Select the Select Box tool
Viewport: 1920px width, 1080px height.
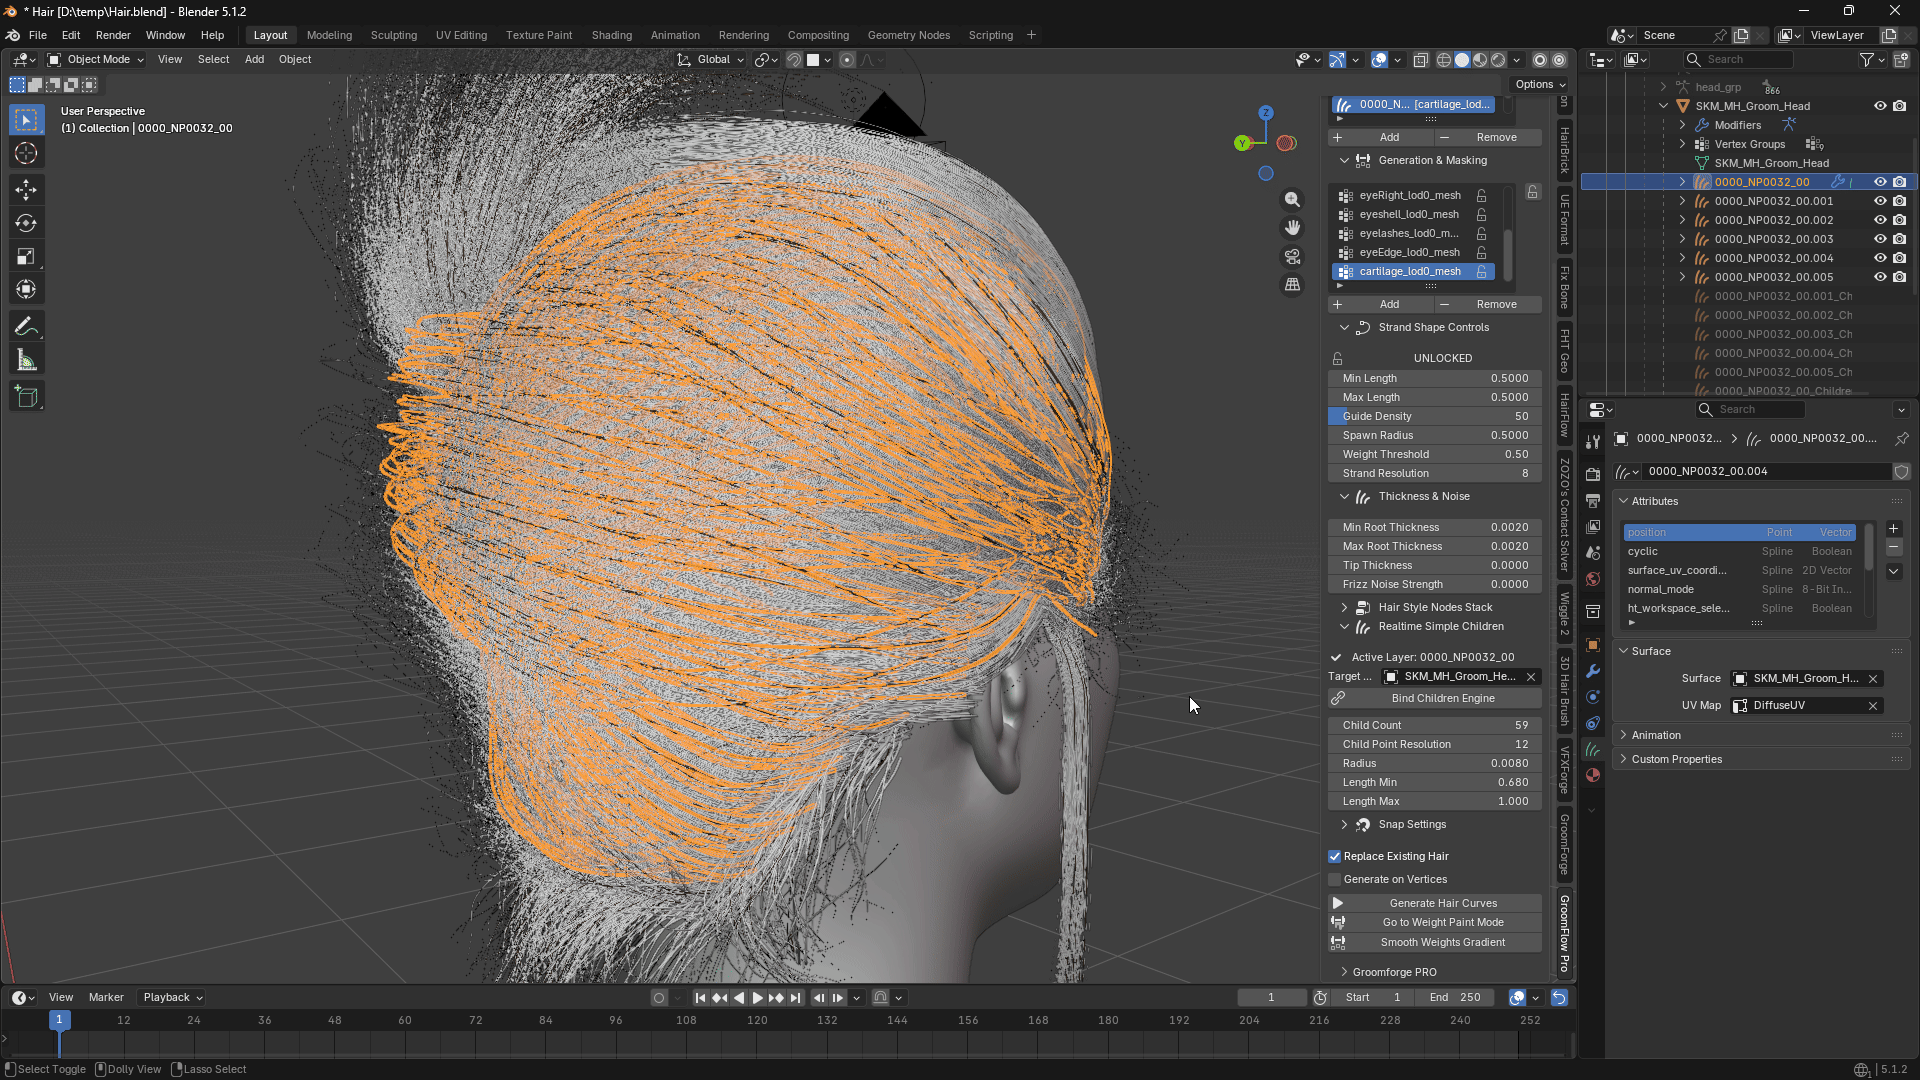coord(27,120)
